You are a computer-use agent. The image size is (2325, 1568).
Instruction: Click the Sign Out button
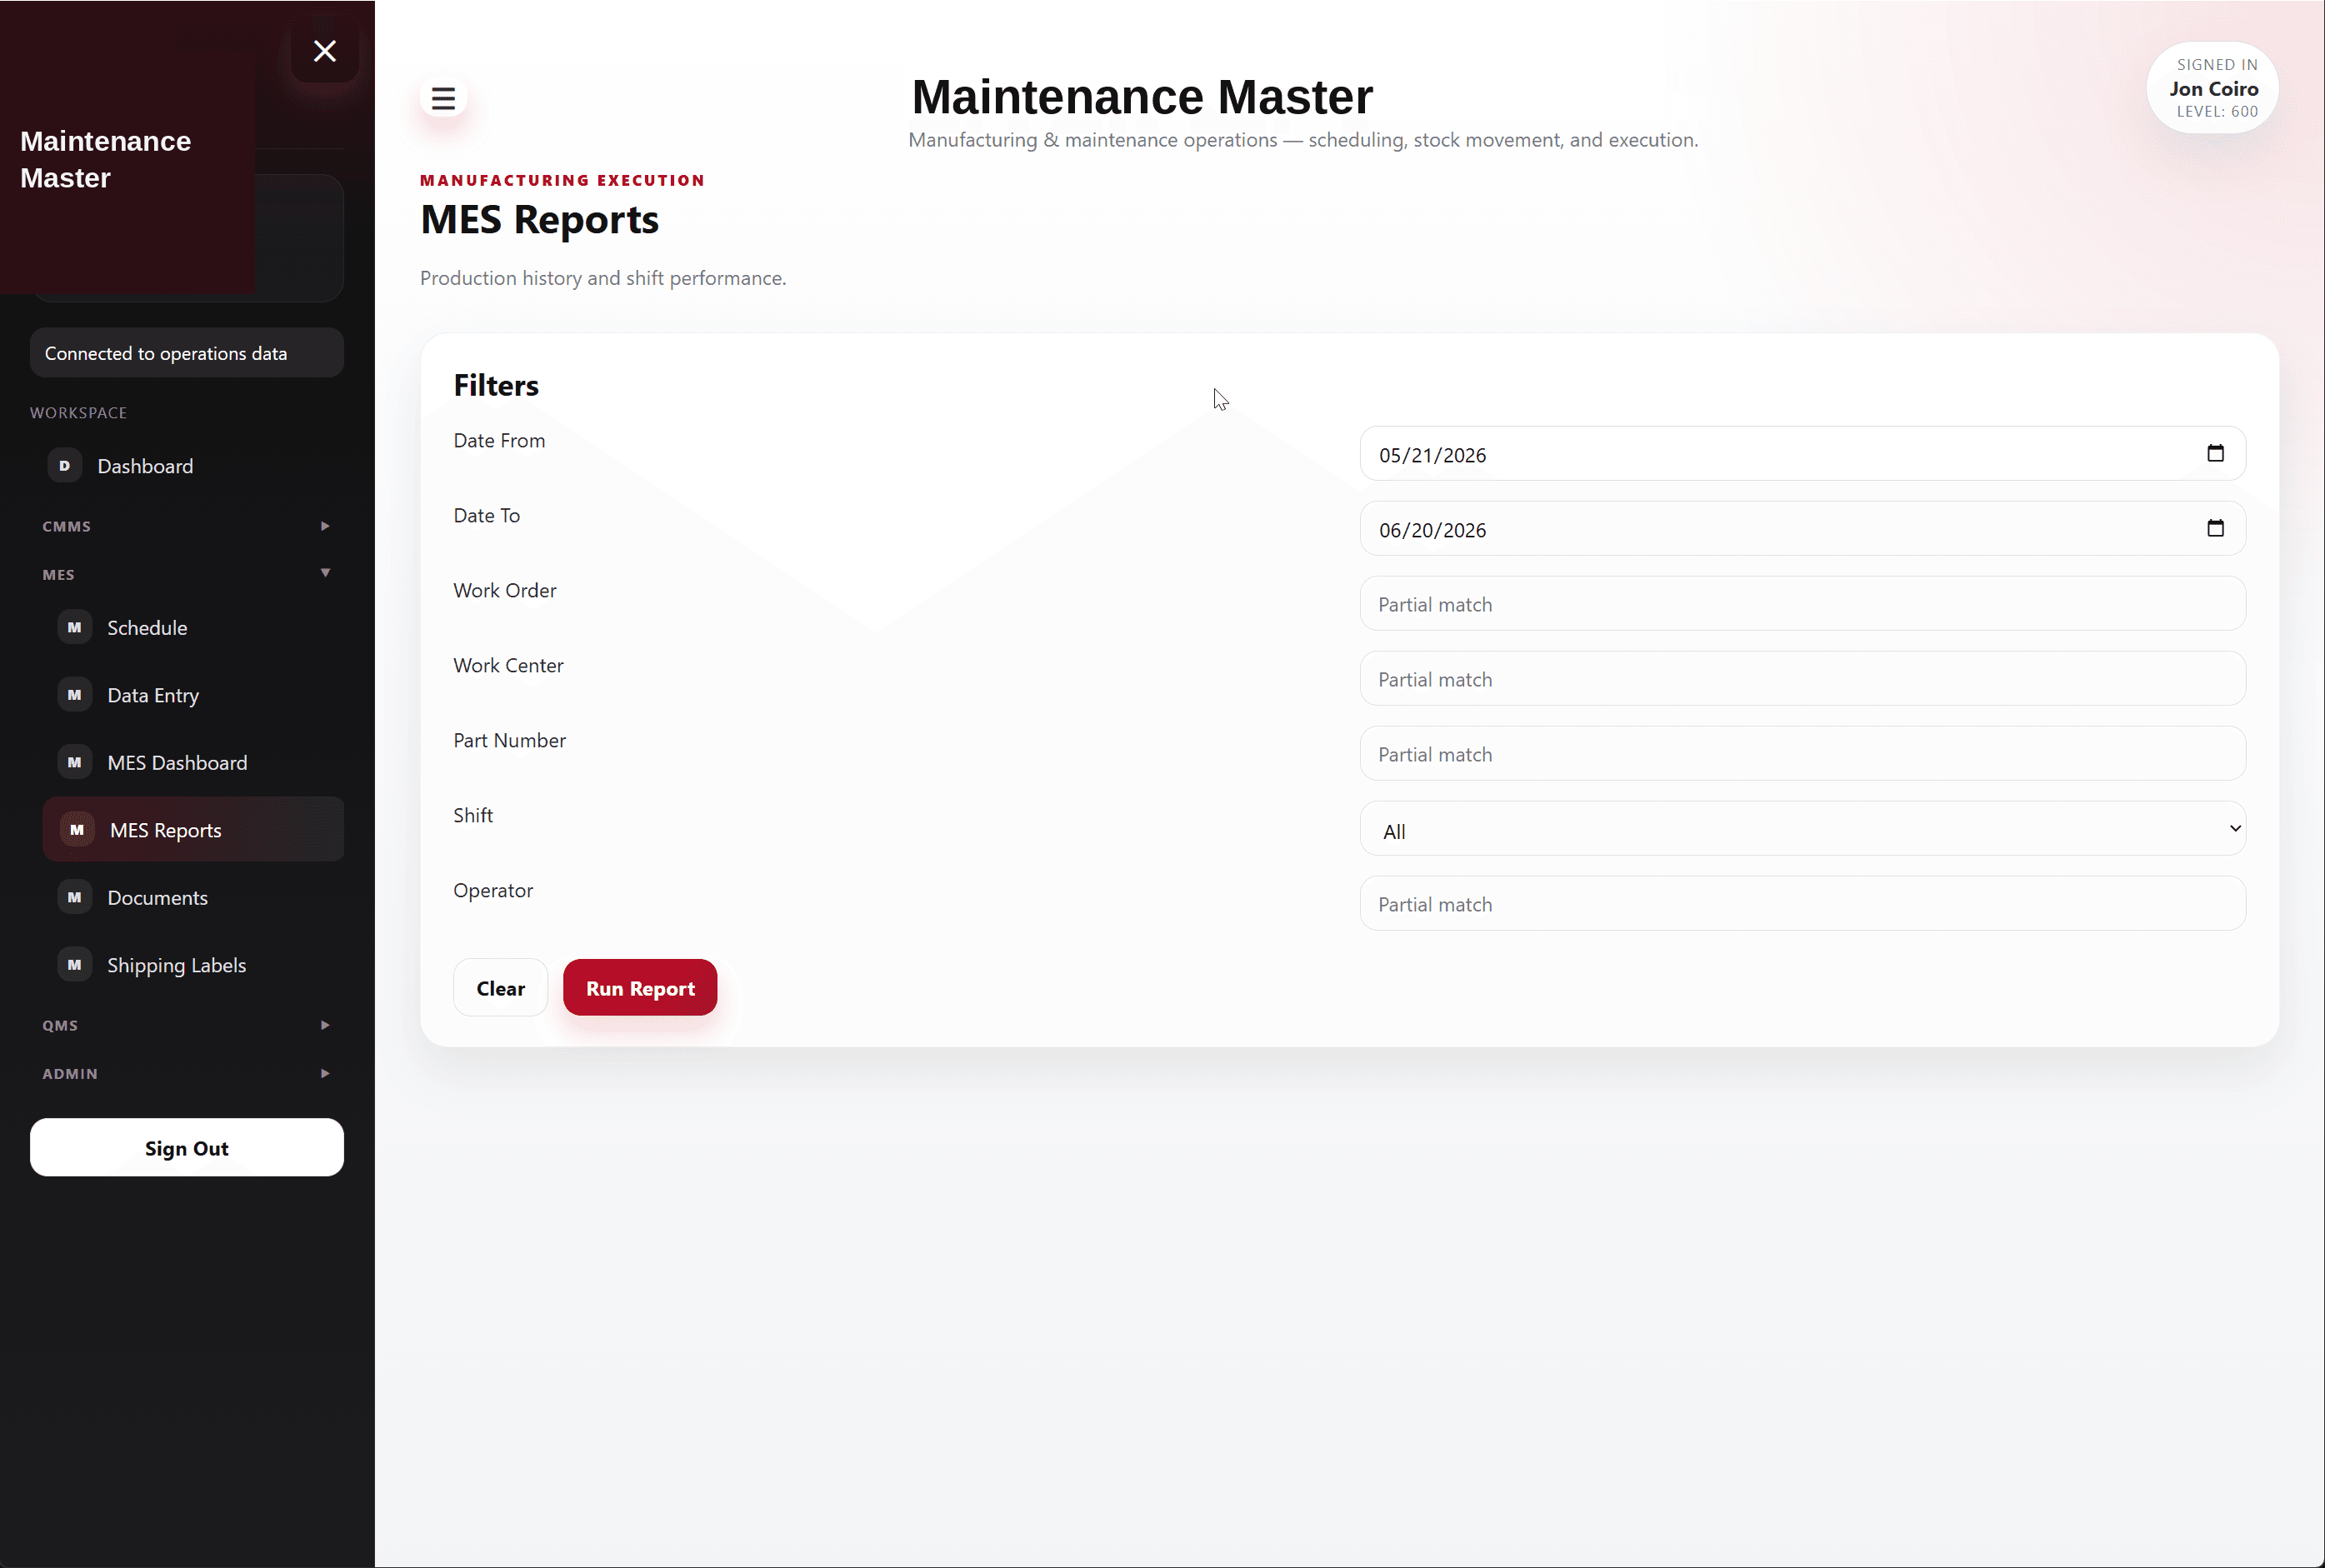[x=187, y=1148]
